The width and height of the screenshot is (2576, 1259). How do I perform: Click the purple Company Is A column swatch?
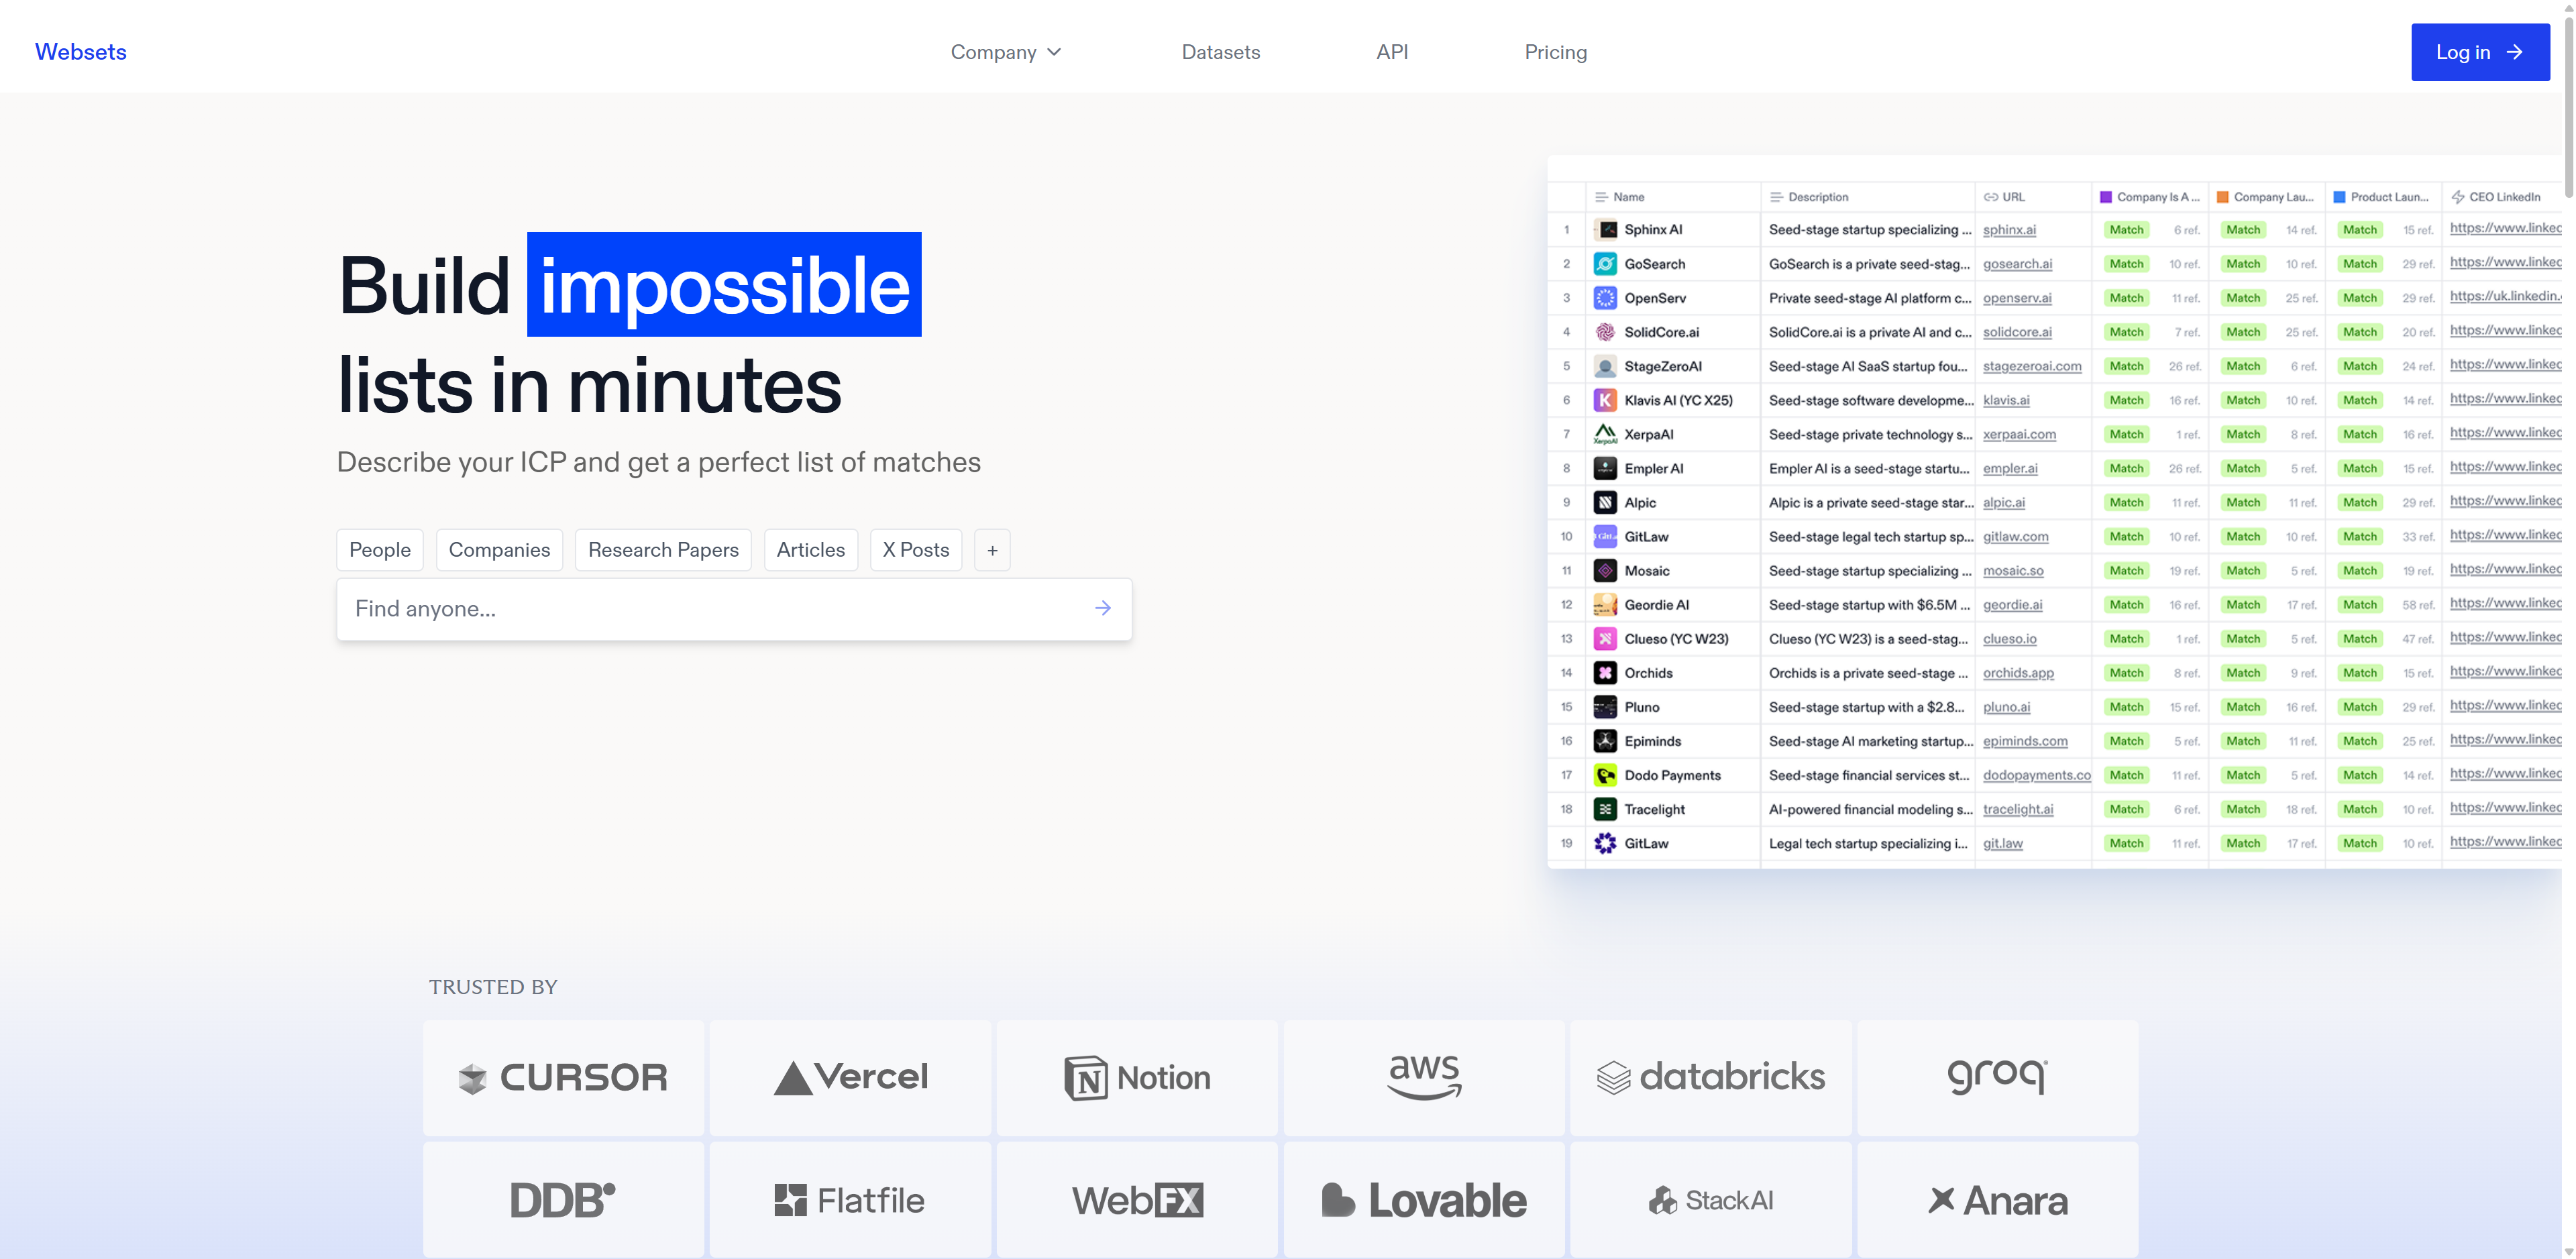[x=2105, y=197]
